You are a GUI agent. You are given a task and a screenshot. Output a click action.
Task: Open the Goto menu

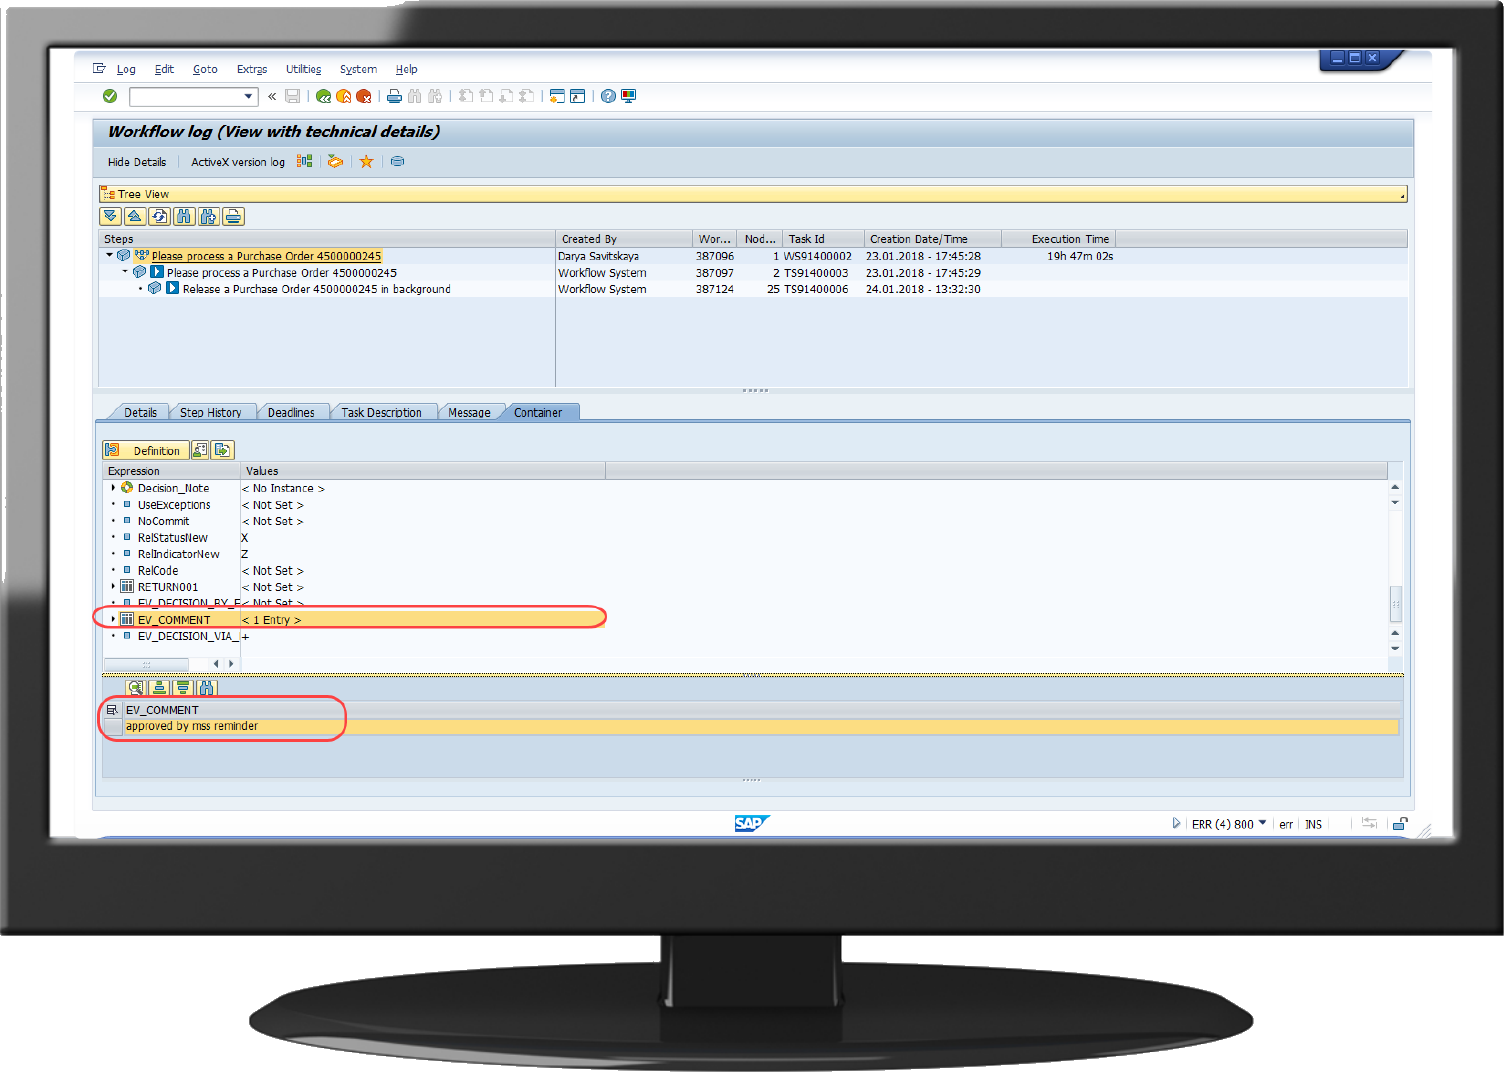205,69
